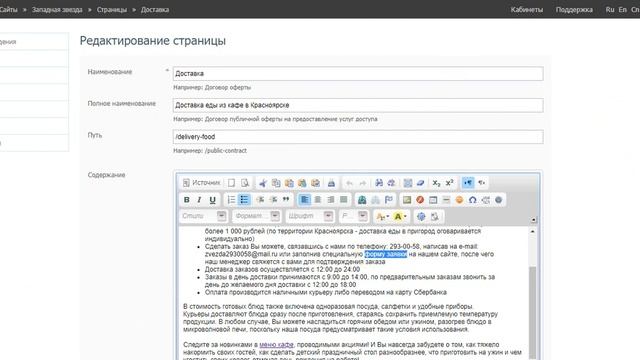Viewport: 640px width, 360px height.
Task: Go to Страницы breadcrumb
Action: [x=112, y=10]
